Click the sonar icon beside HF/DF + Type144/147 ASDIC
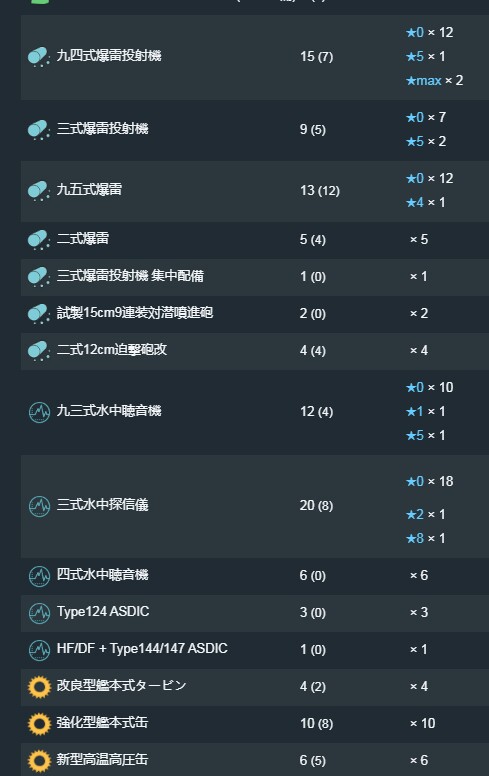489x776 pixels. tap(39, 650)
